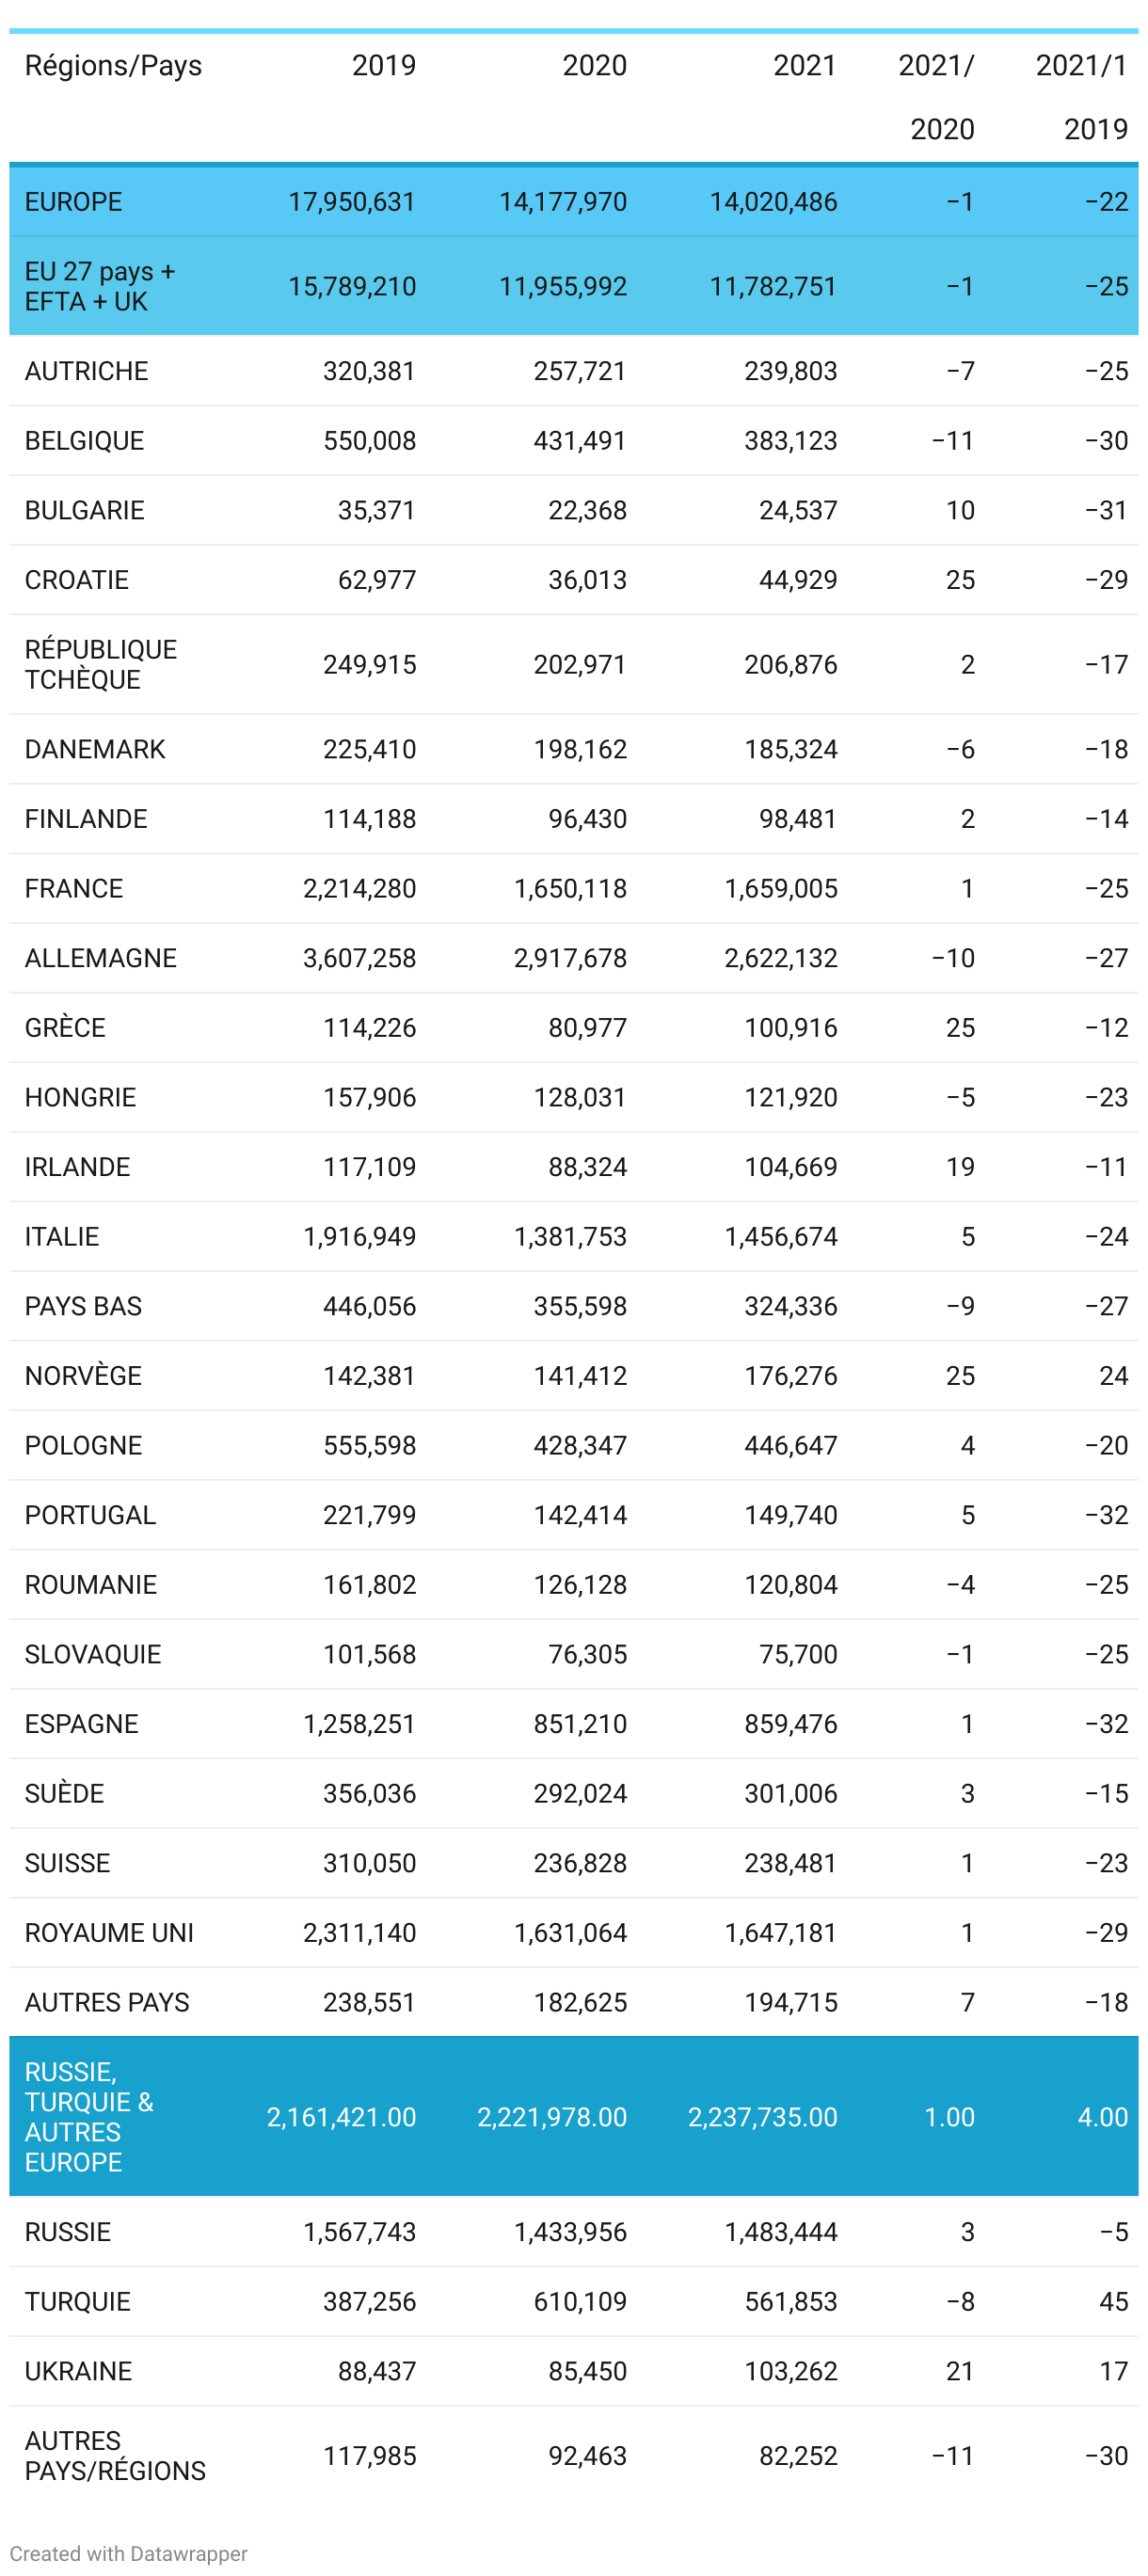Viewport: 1148px width, 2576px height.
Task: Click Belgium's 2020 value 431,491
Action: [x=579, y=441]
